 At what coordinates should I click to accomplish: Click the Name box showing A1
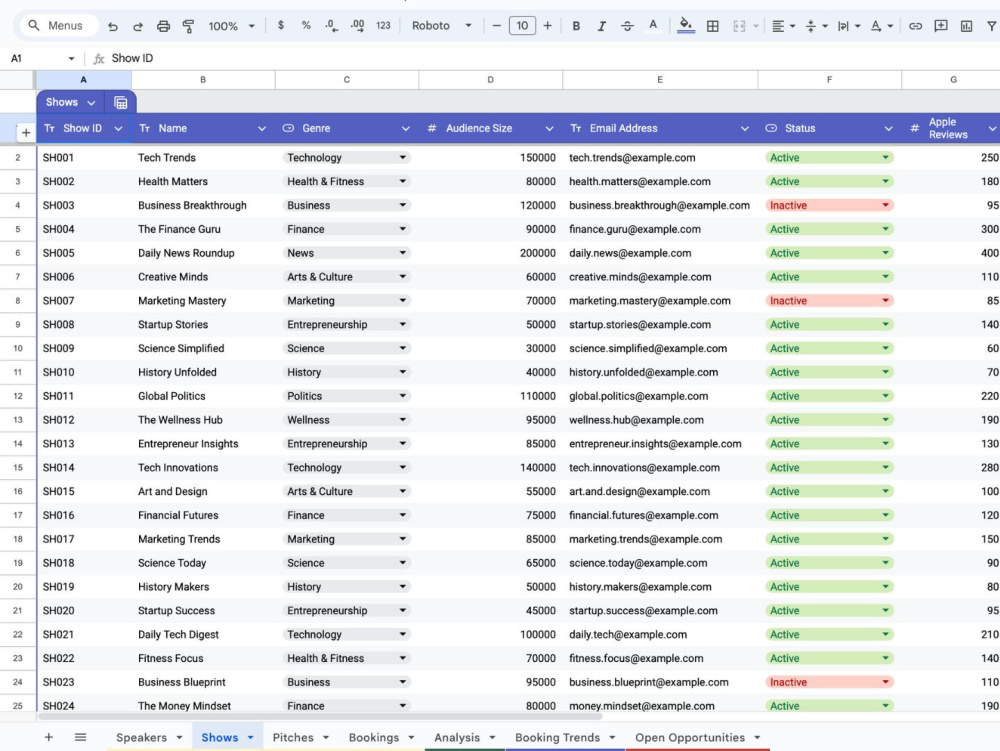[x=42, y=58]
